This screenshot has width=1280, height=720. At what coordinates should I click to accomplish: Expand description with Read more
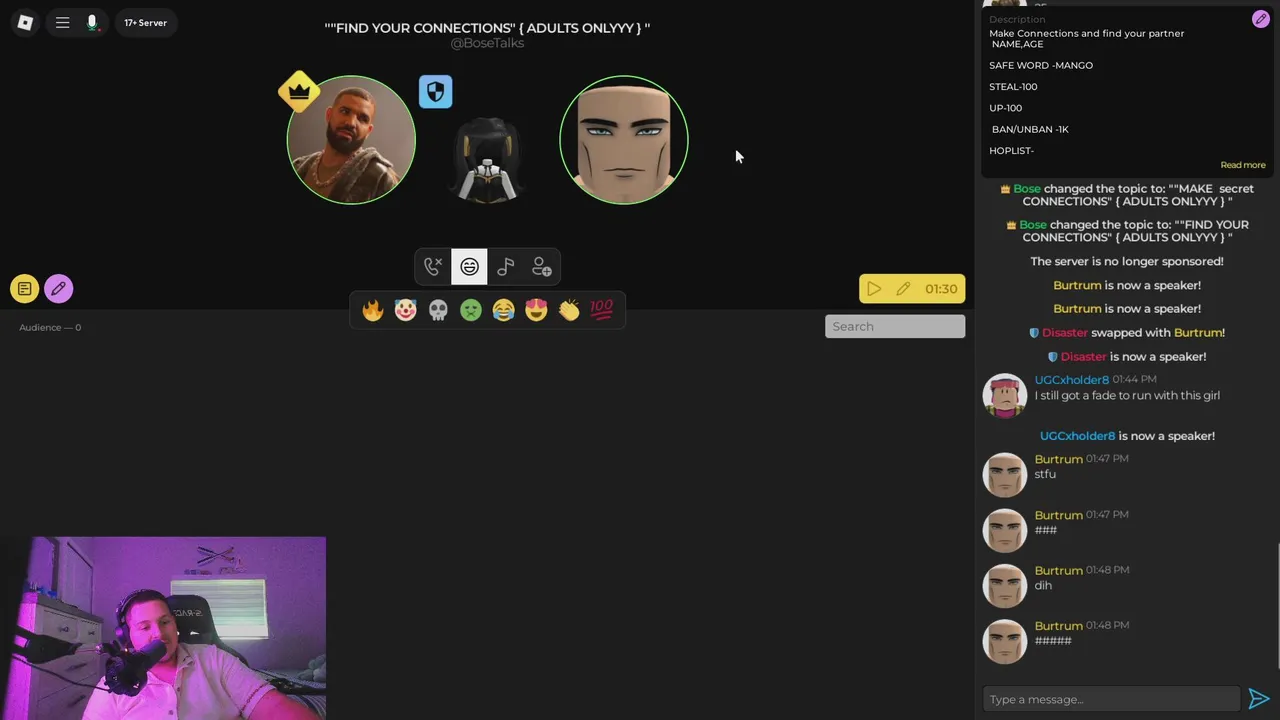tap(1242, 165)
